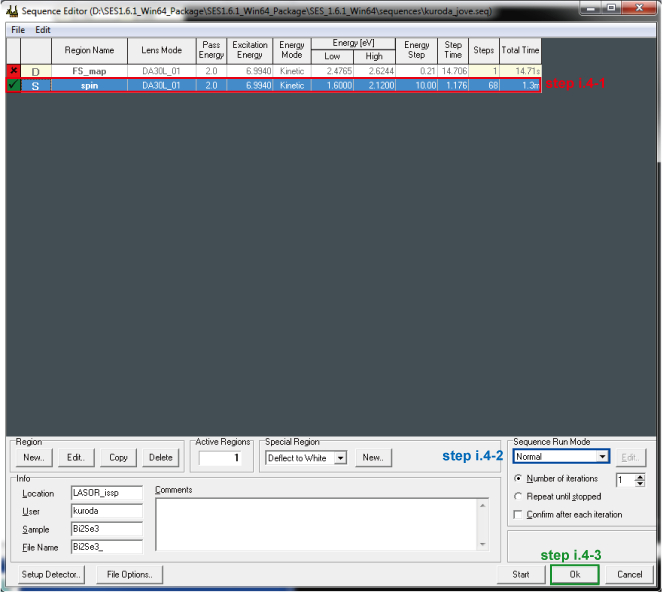Maximize the Sequence Editor window
This screenshot has width=662, height=592.
point(611,8)
